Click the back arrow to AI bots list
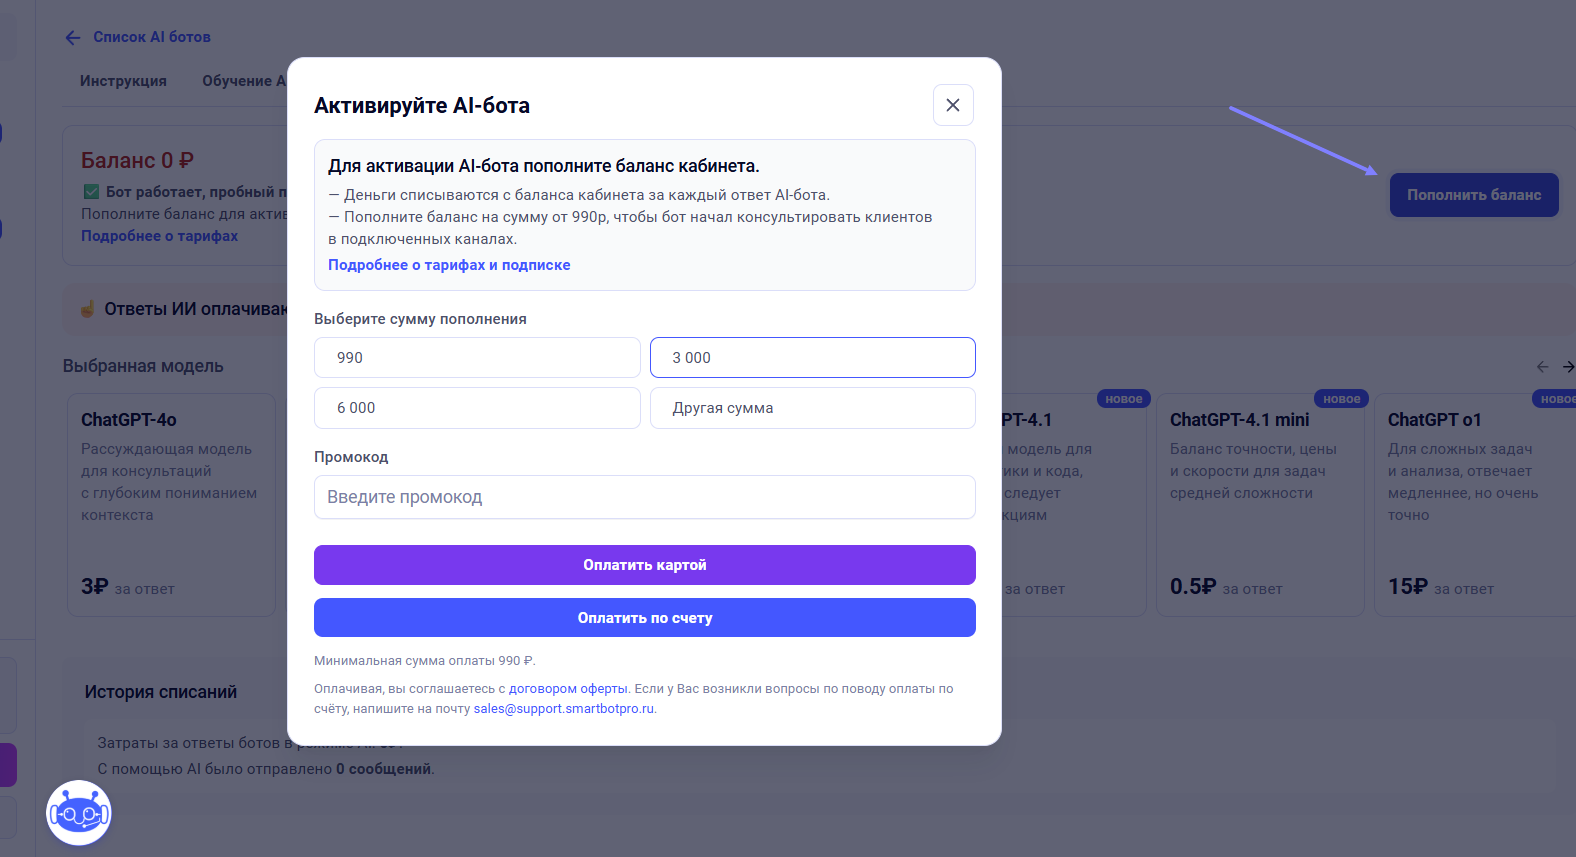Screen dimensions: 1576x857 pyautogui.click(x=73, y=38)
